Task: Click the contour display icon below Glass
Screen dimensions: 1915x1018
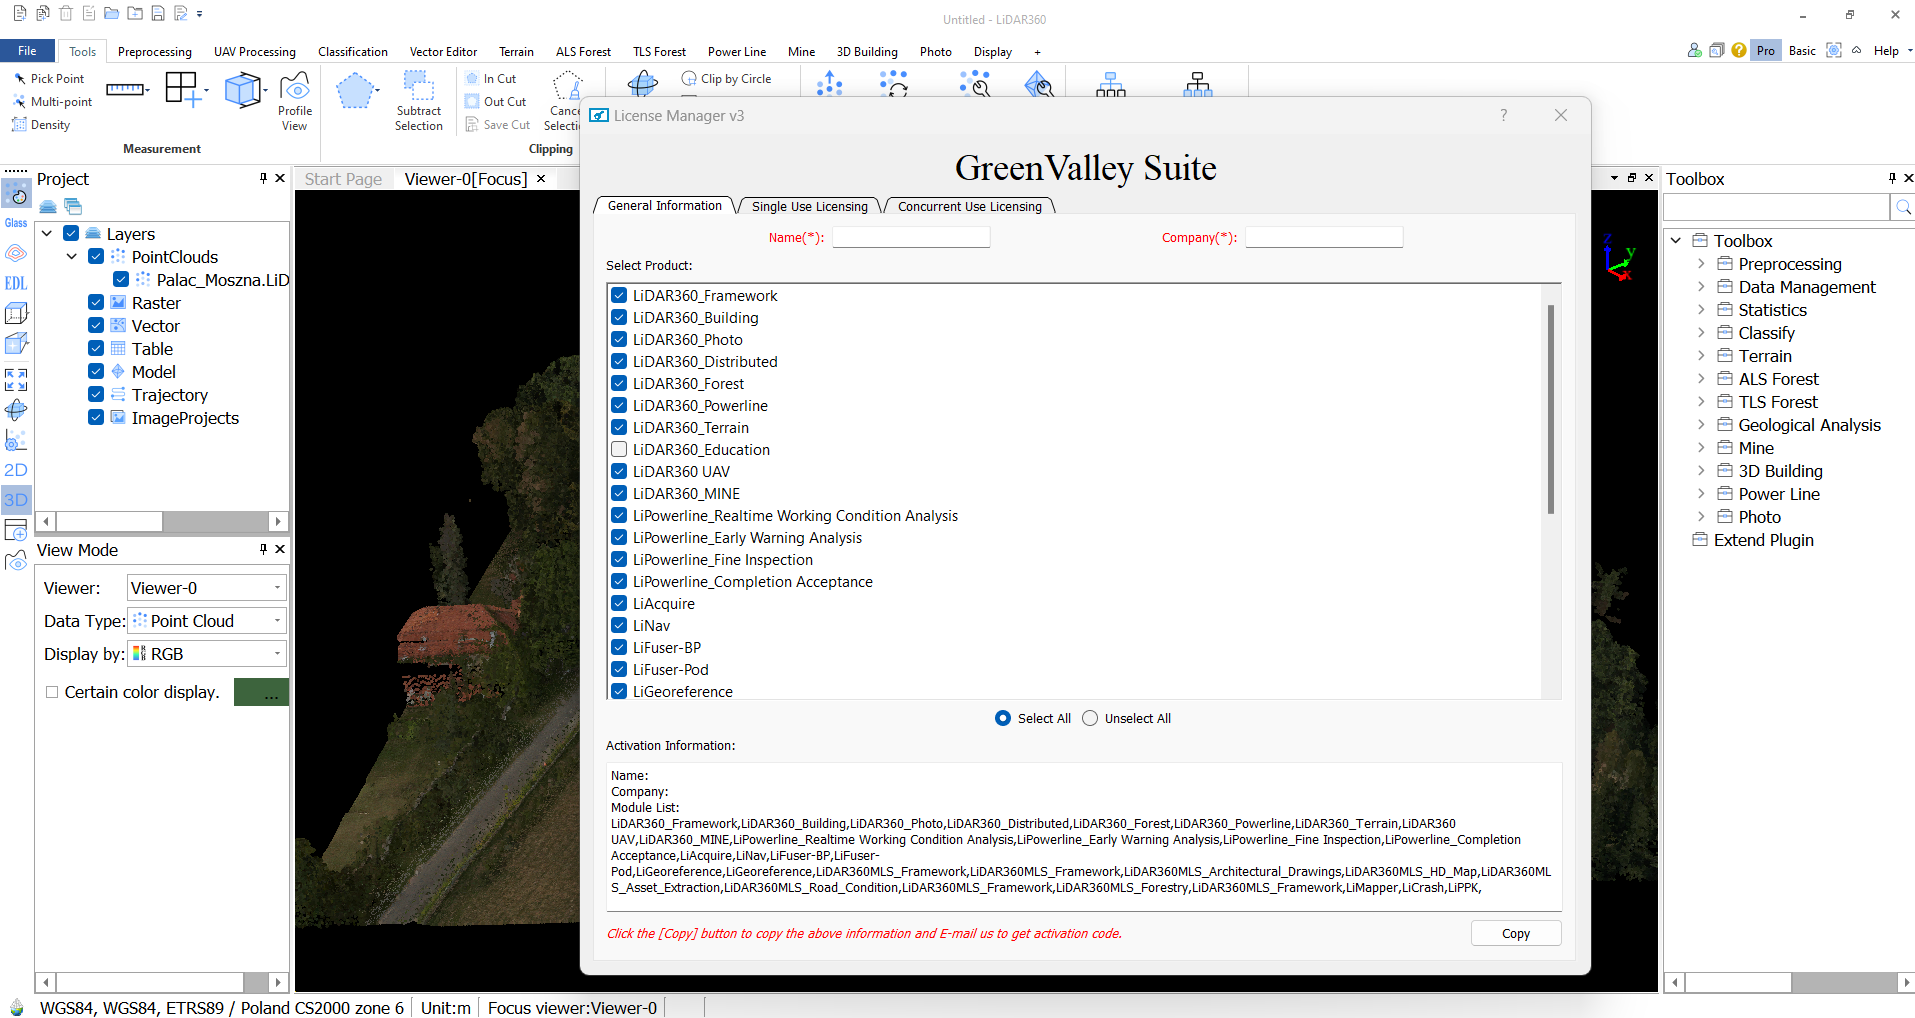Action: (x=16, y=253)
